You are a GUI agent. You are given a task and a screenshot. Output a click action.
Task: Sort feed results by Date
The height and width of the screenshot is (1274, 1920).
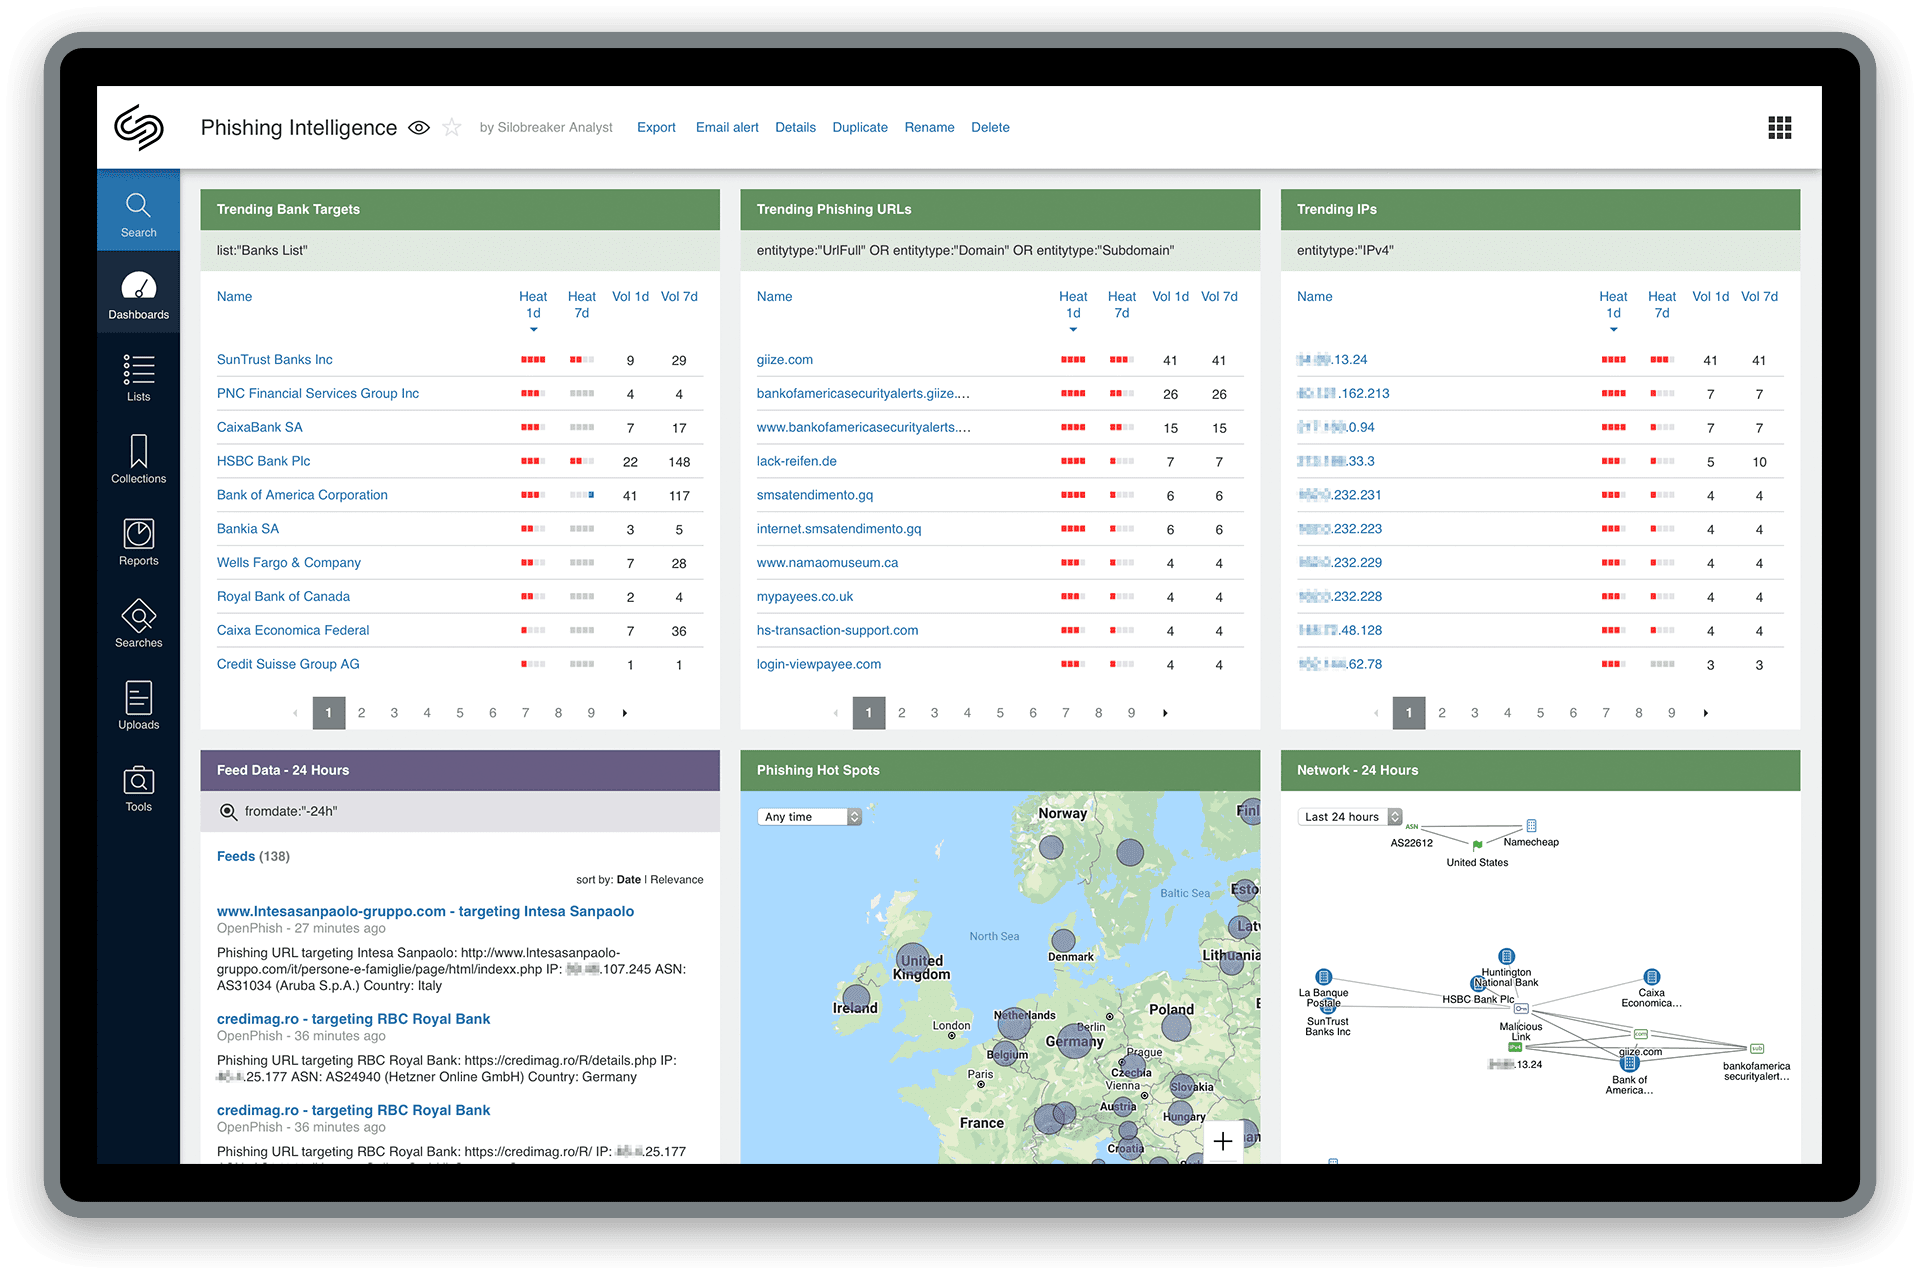(x=629, y=880)
